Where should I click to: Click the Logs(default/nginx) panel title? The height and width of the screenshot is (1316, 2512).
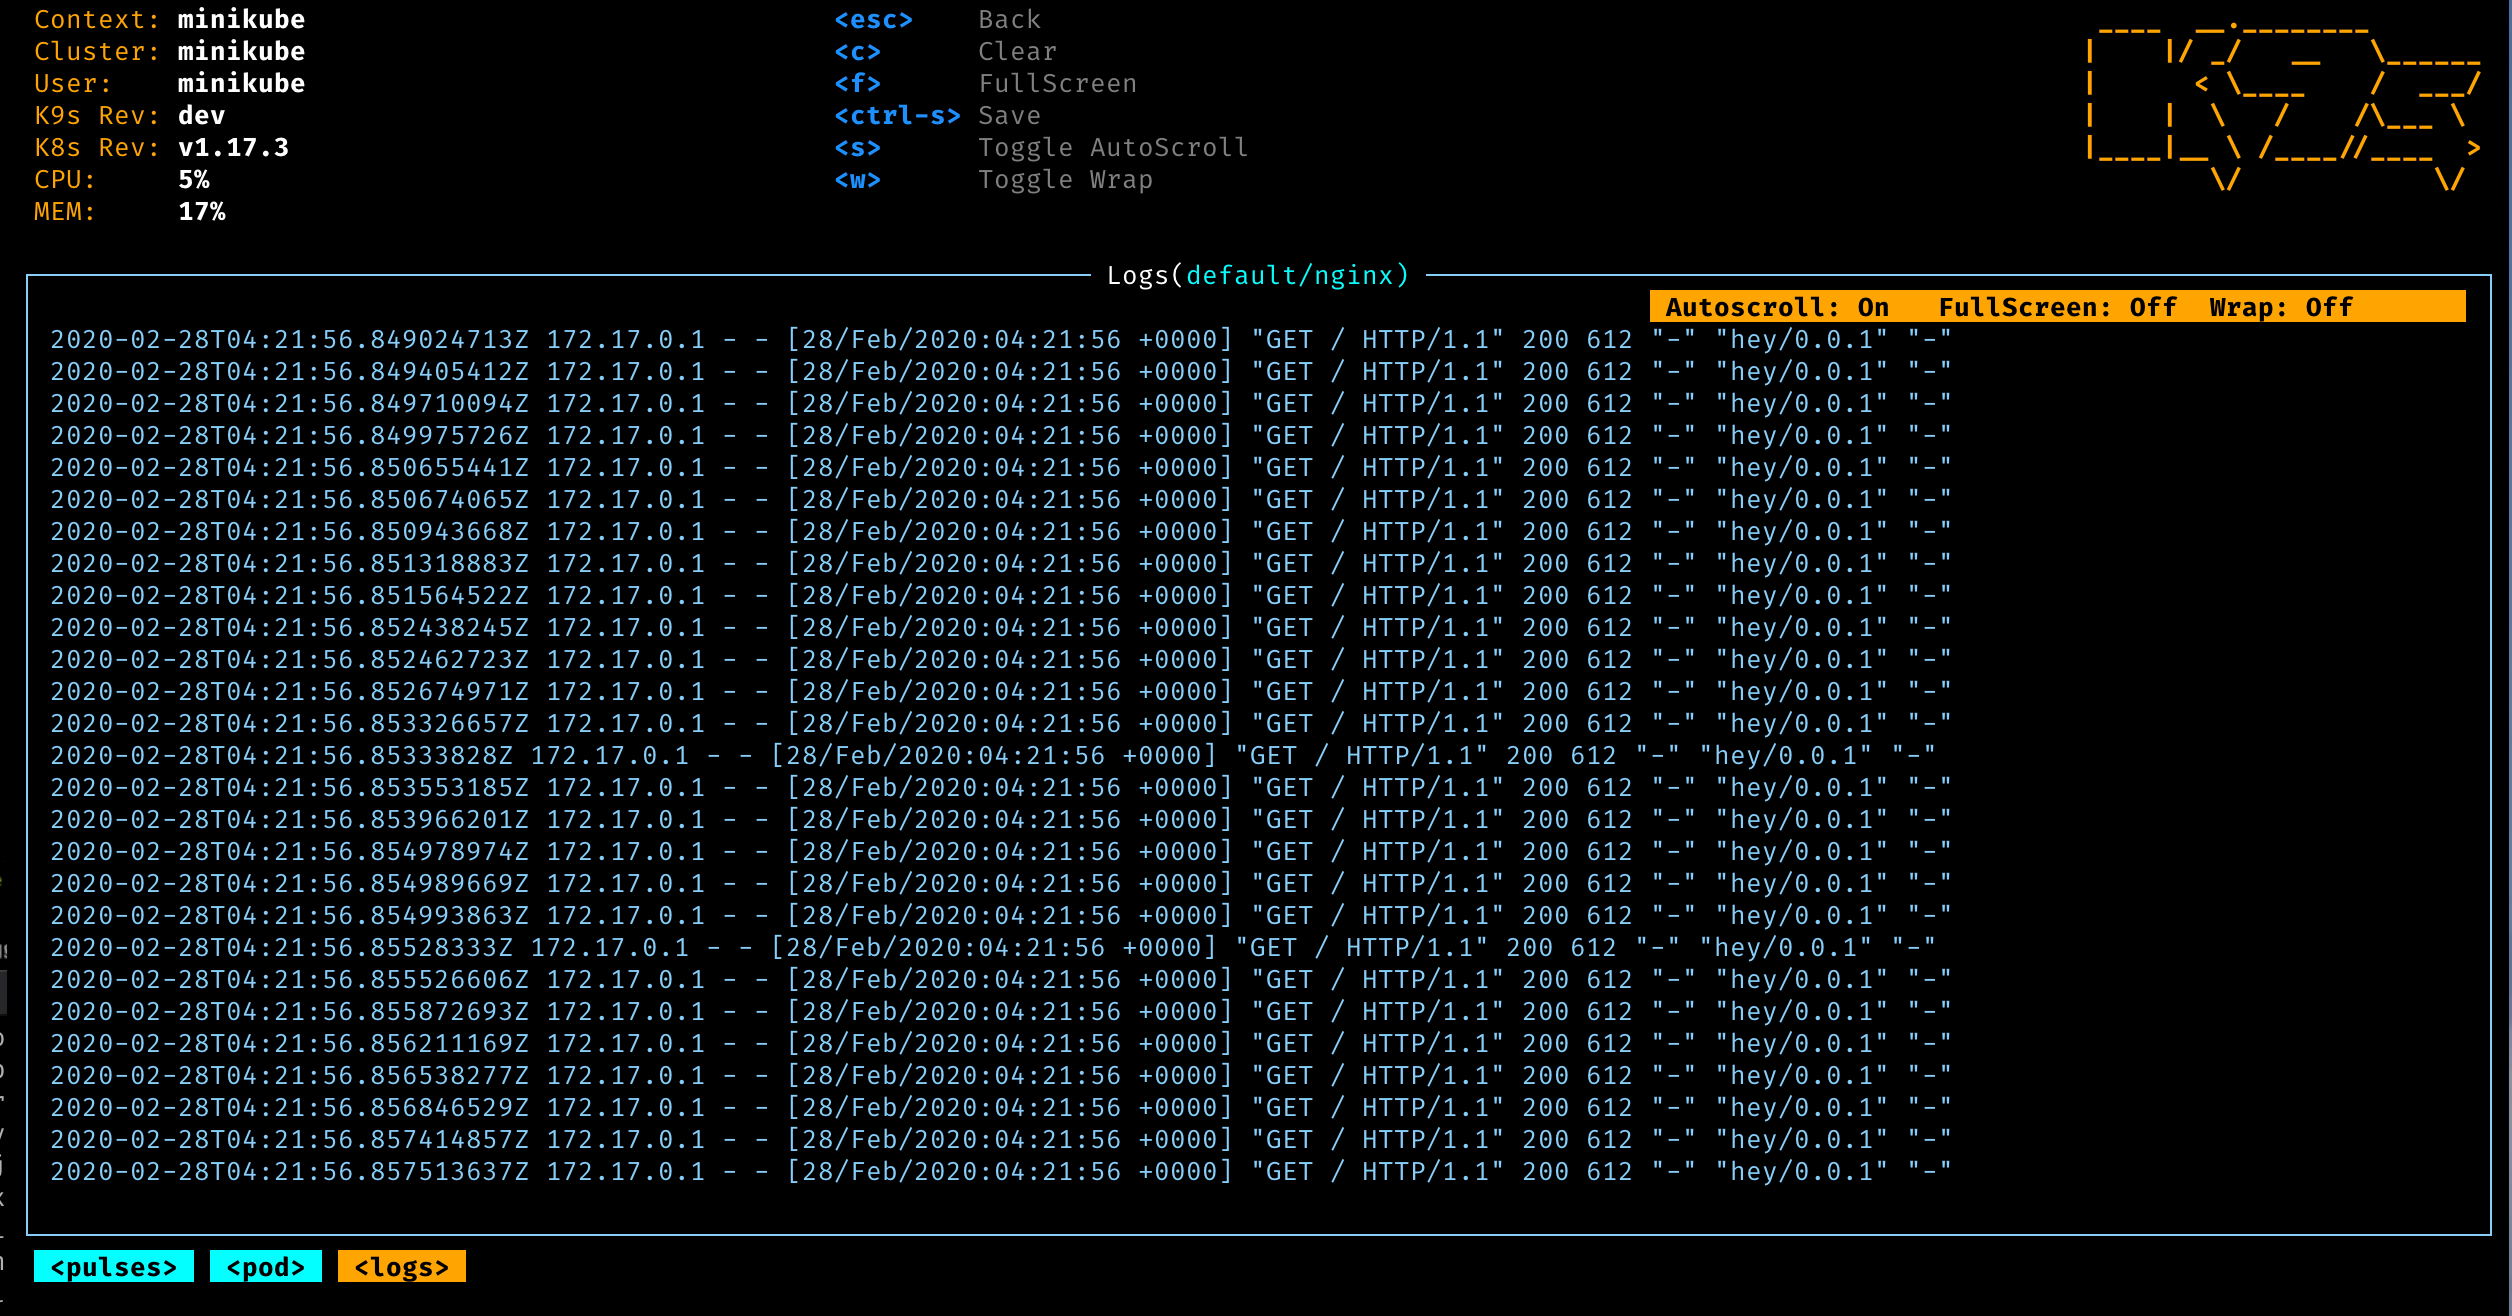(x=1257, y=275)
